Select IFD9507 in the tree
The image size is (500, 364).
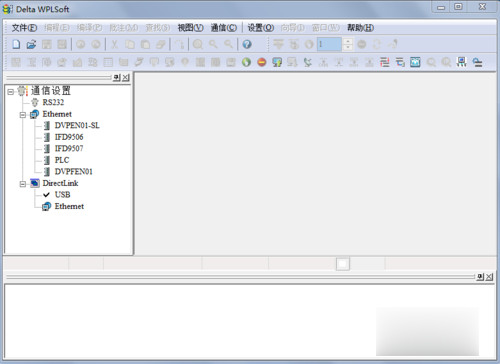pos(69,148)
